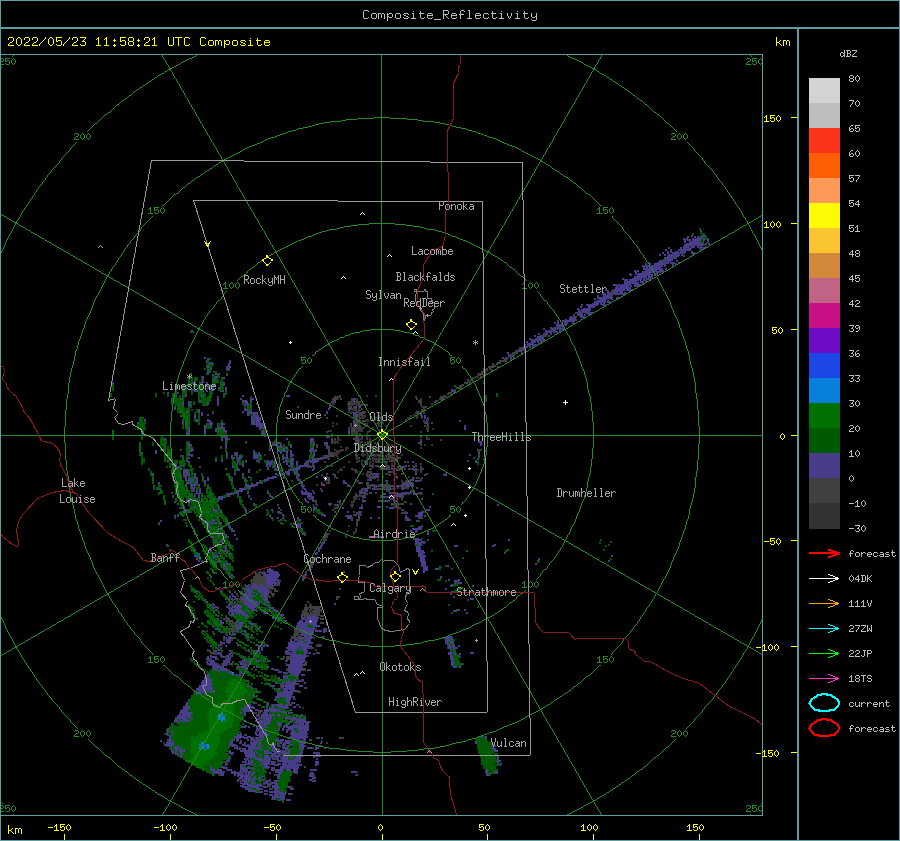Click the 27ZW legend text
This screenshot has height=841, width=900.
(x=860, y=629)
